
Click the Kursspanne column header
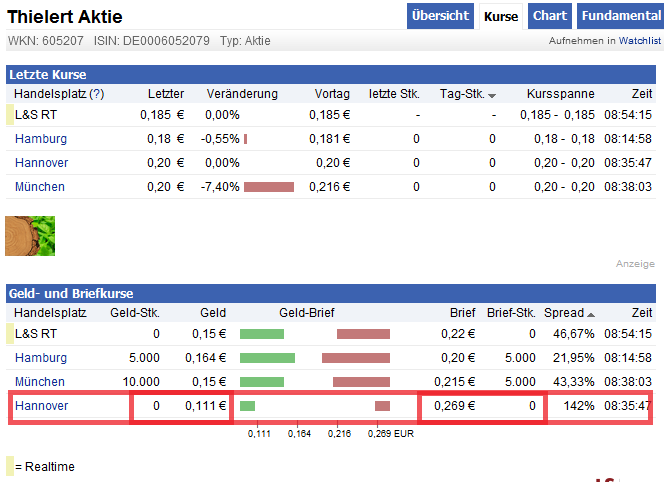[x=561, y=94]
